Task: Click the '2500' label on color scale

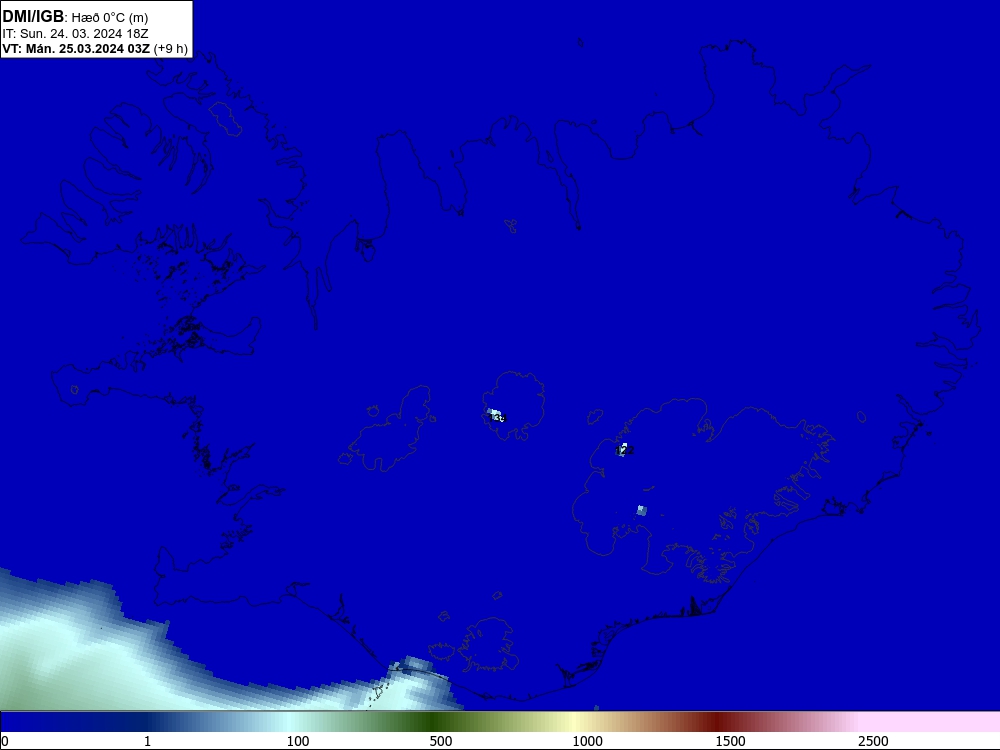Action: (873, 741)
